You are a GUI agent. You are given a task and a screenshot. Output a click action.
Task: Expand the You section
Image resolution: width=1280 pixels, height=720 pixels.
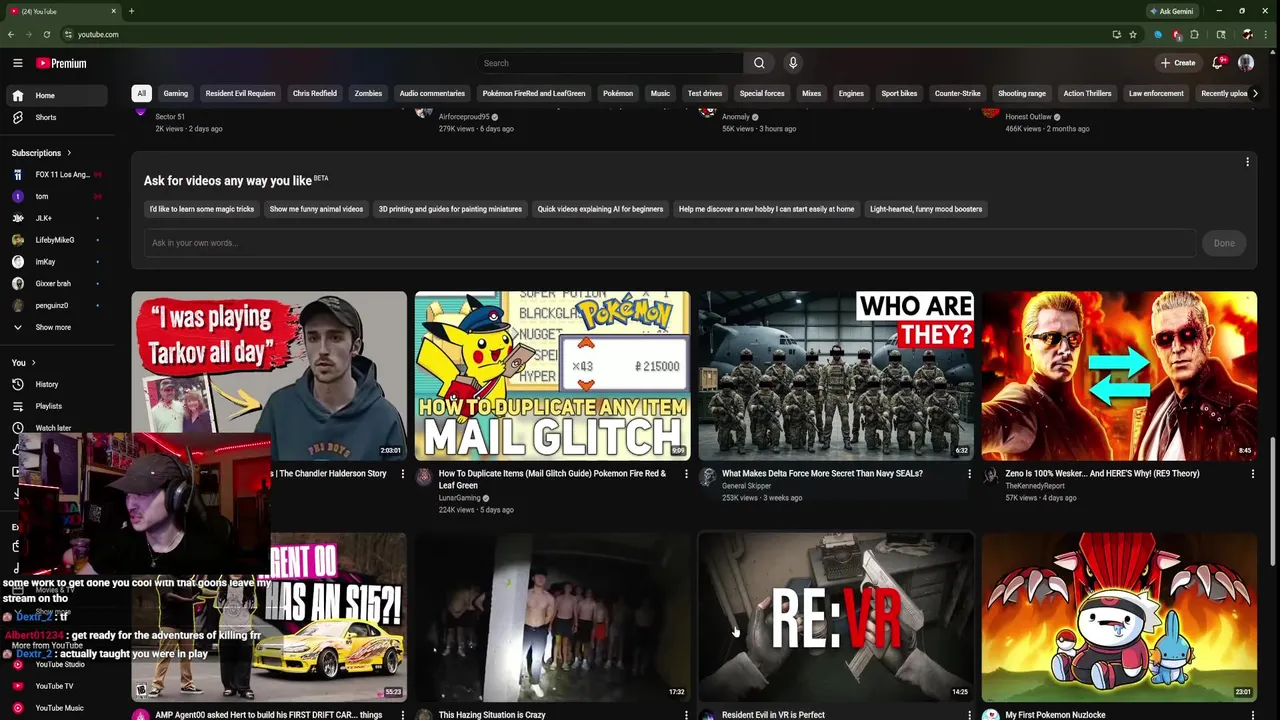coord(24,363)
